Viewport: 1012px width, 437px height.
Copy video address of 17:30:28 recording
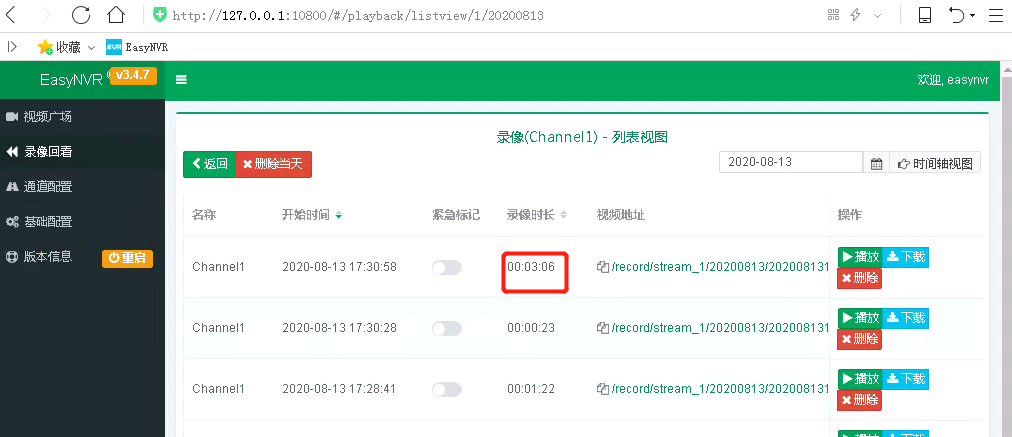coord(603,328)
